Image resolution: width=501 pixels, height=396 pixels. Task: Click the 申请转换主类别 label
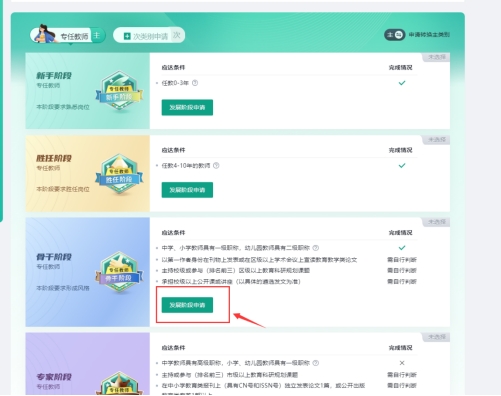429,35
